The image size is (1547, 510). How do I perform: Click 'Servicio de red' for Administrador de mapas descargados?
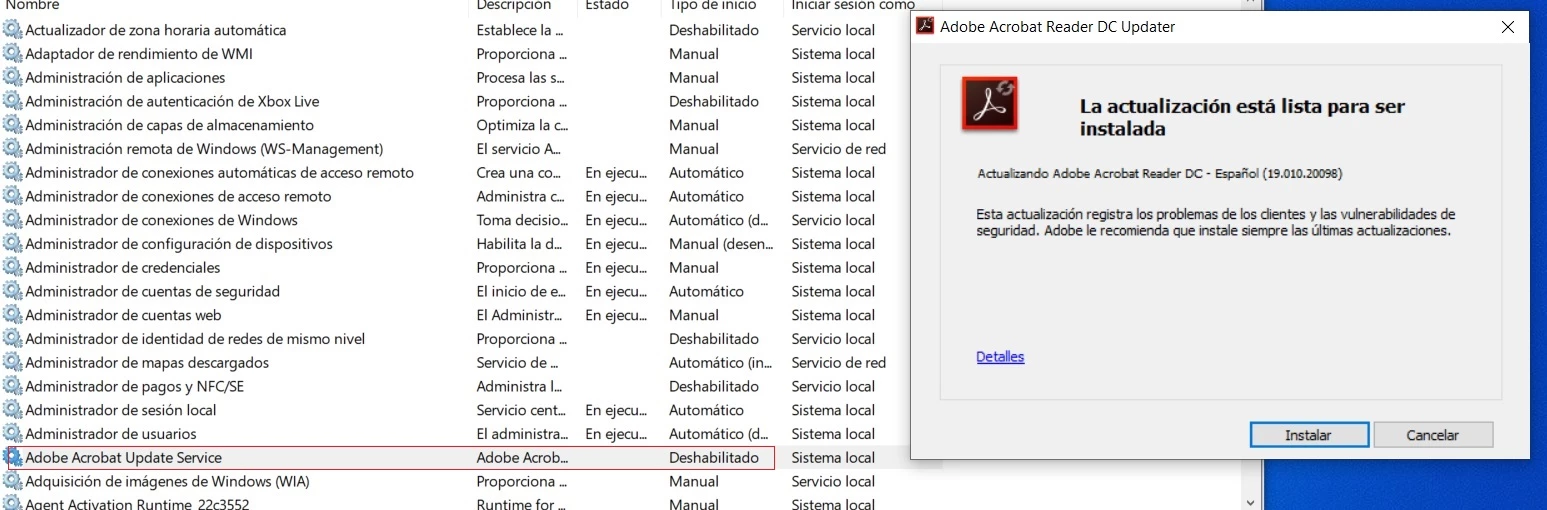(838, 363)
